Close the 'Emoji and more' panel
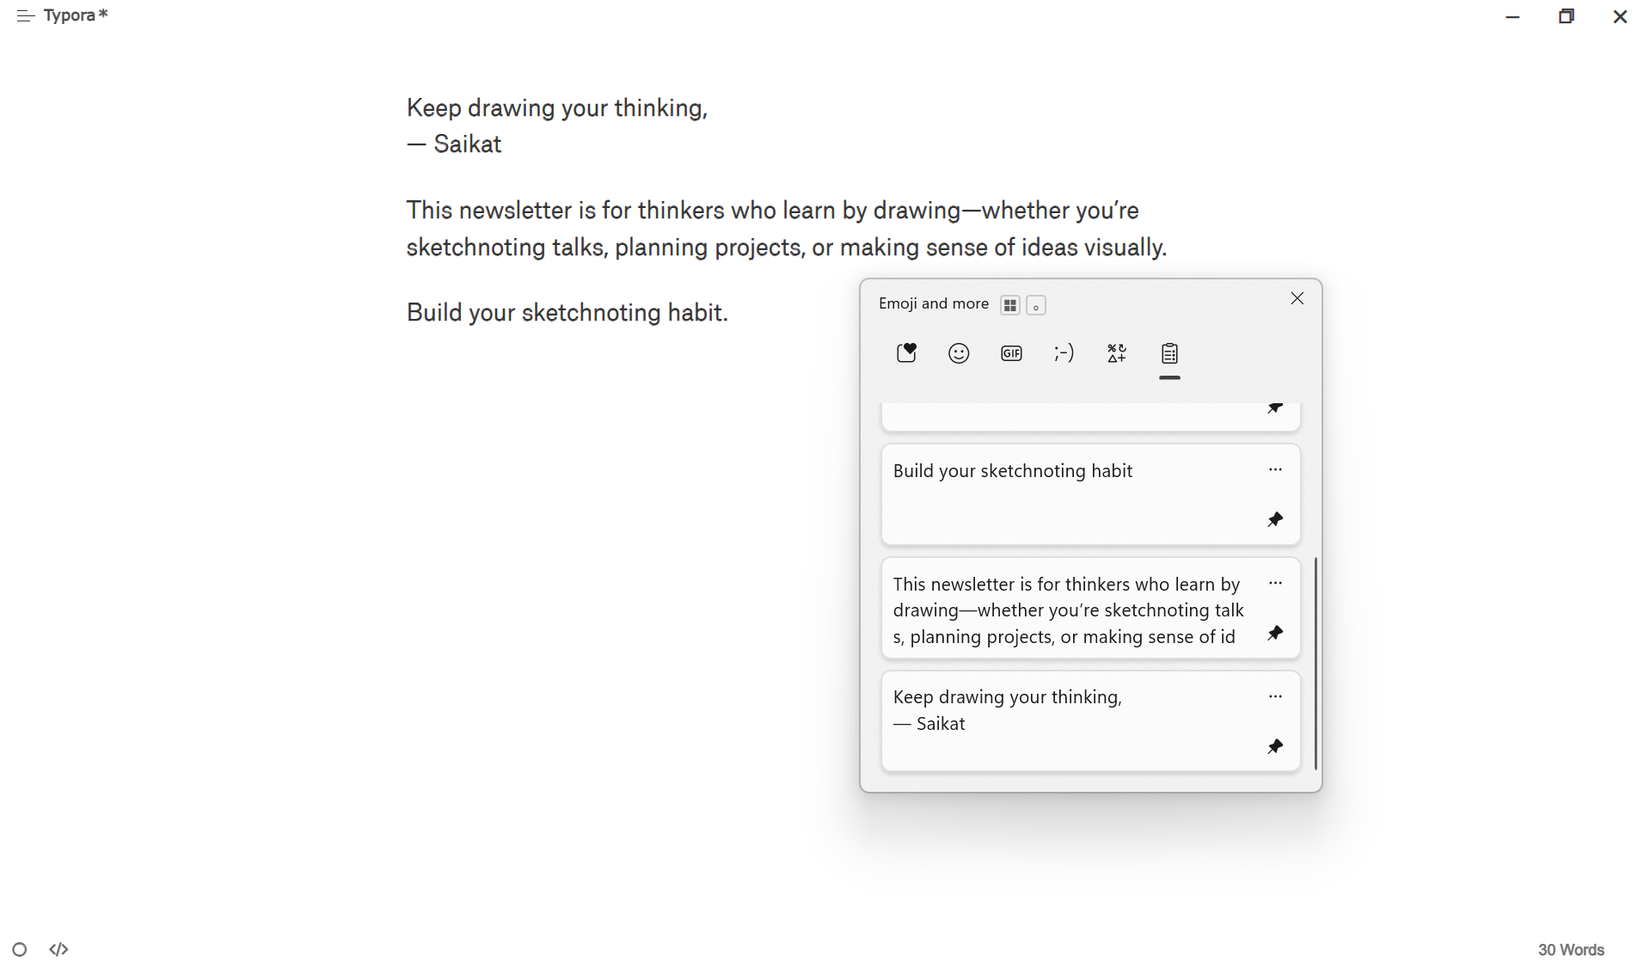1650x968 pixels. pyautogui.click(x=1296, y=298)
